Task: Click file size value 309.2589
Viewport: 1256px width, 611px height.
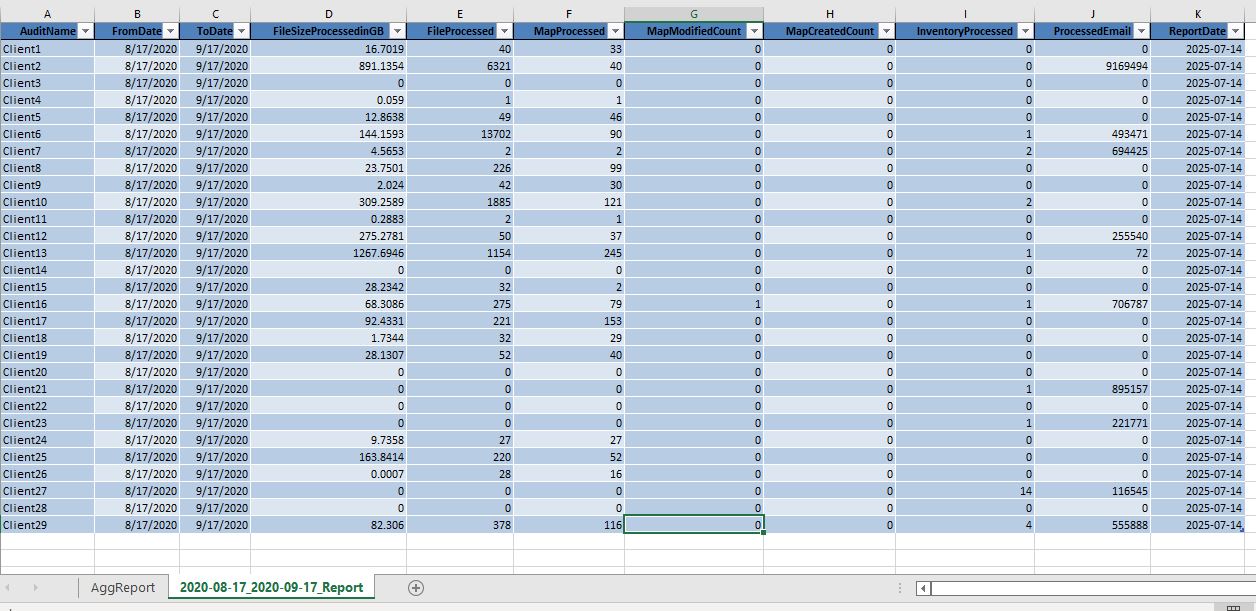Action: coord(328,202)
